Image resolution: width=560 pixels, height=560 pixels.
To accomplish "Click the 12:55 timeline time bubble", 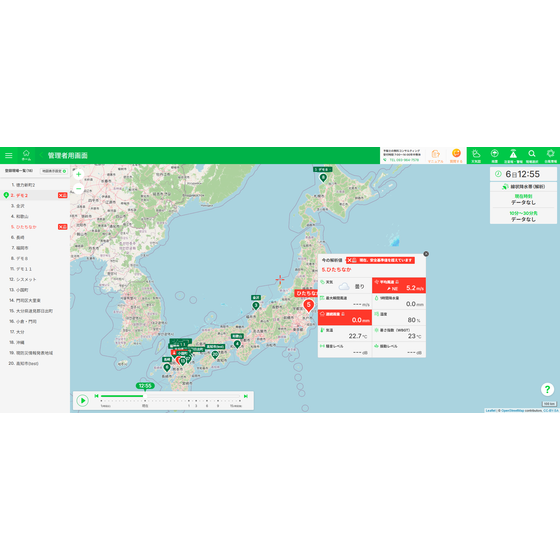I will (145, 386).
